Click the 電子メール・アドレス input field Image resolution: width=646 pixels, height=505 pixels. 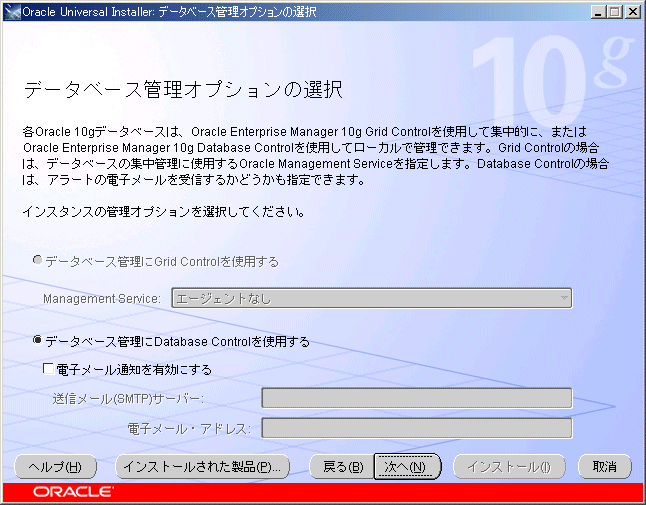[417, 428]
